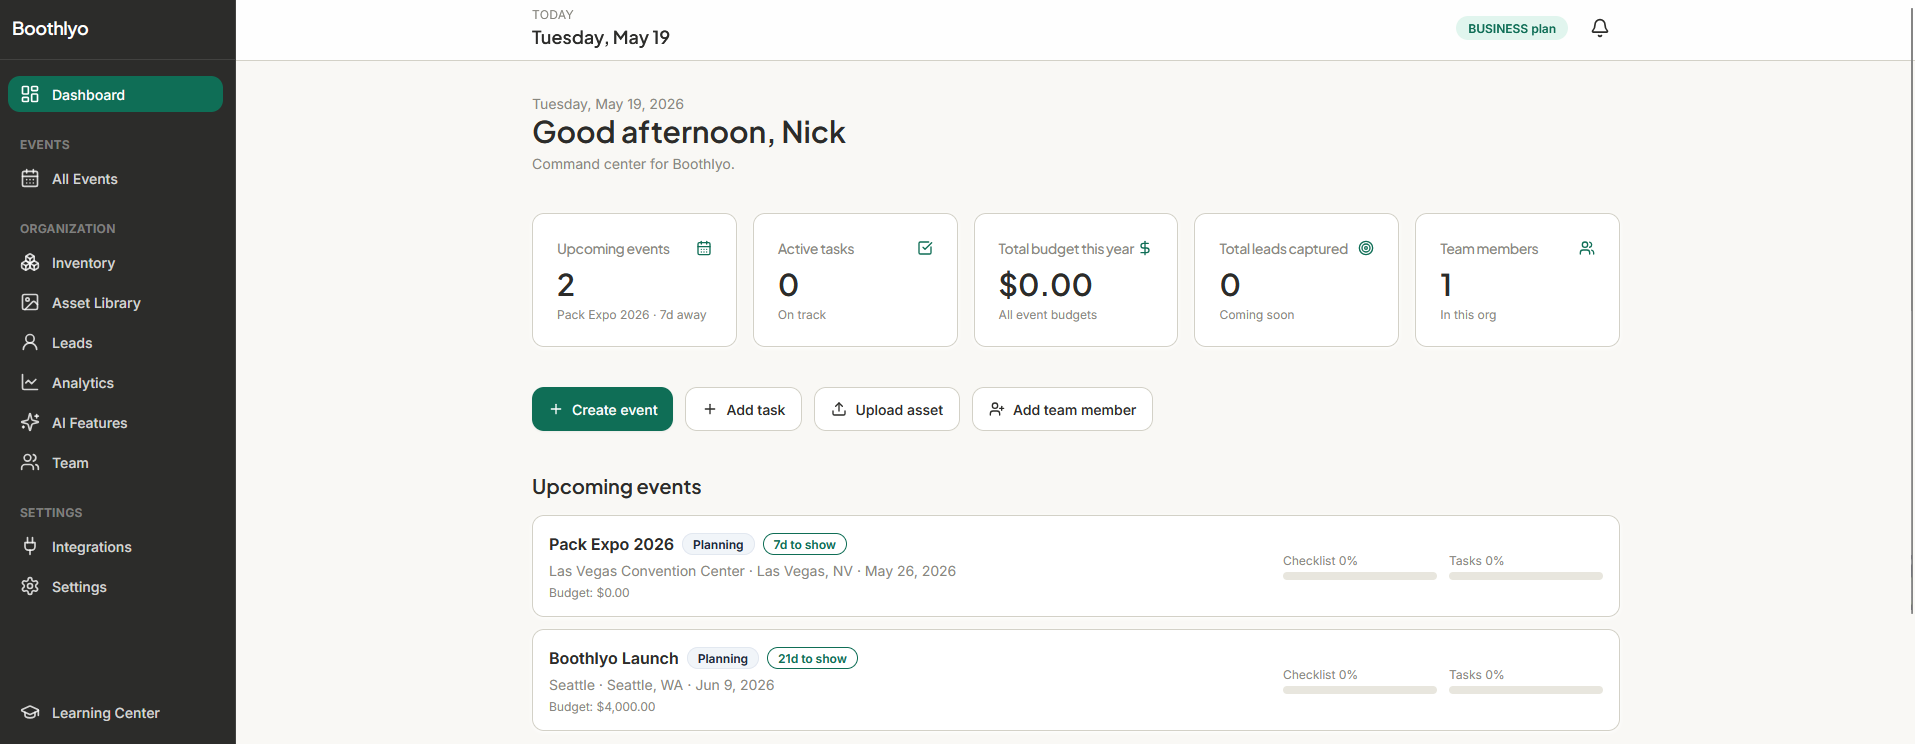
Task: Open the Learning Center link
Action: click(x=115, y=712)
